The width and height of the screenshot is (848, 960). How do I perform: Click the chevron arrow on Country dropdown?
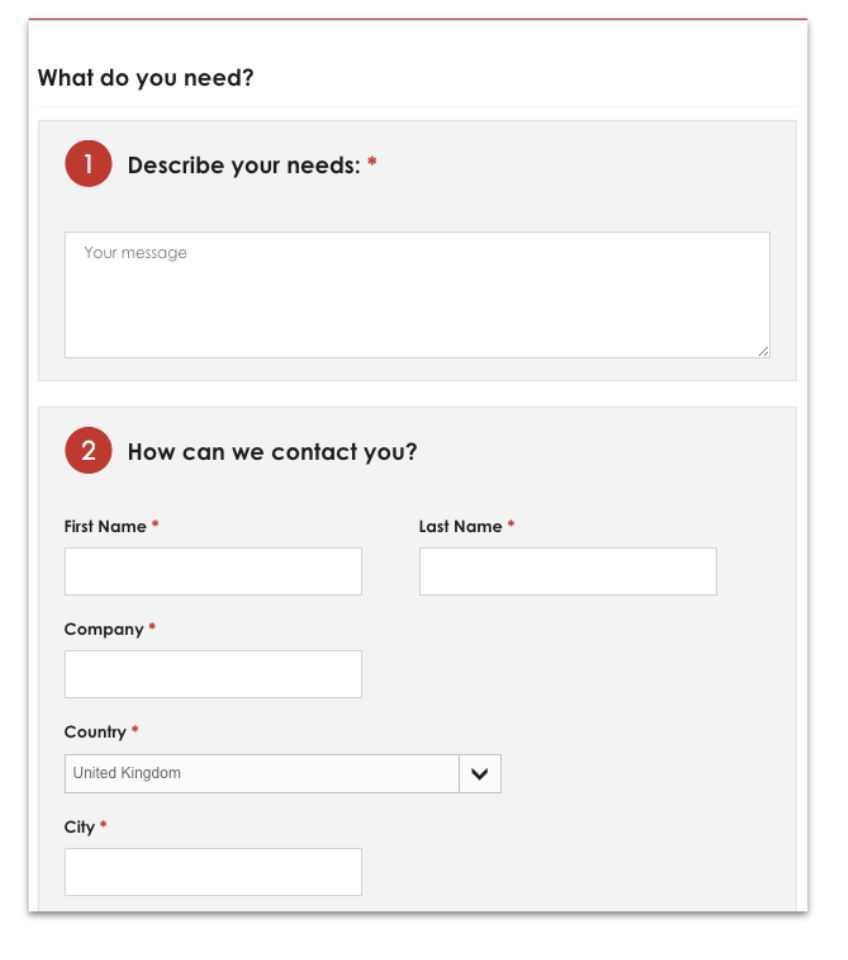click(x=480, y=774)
